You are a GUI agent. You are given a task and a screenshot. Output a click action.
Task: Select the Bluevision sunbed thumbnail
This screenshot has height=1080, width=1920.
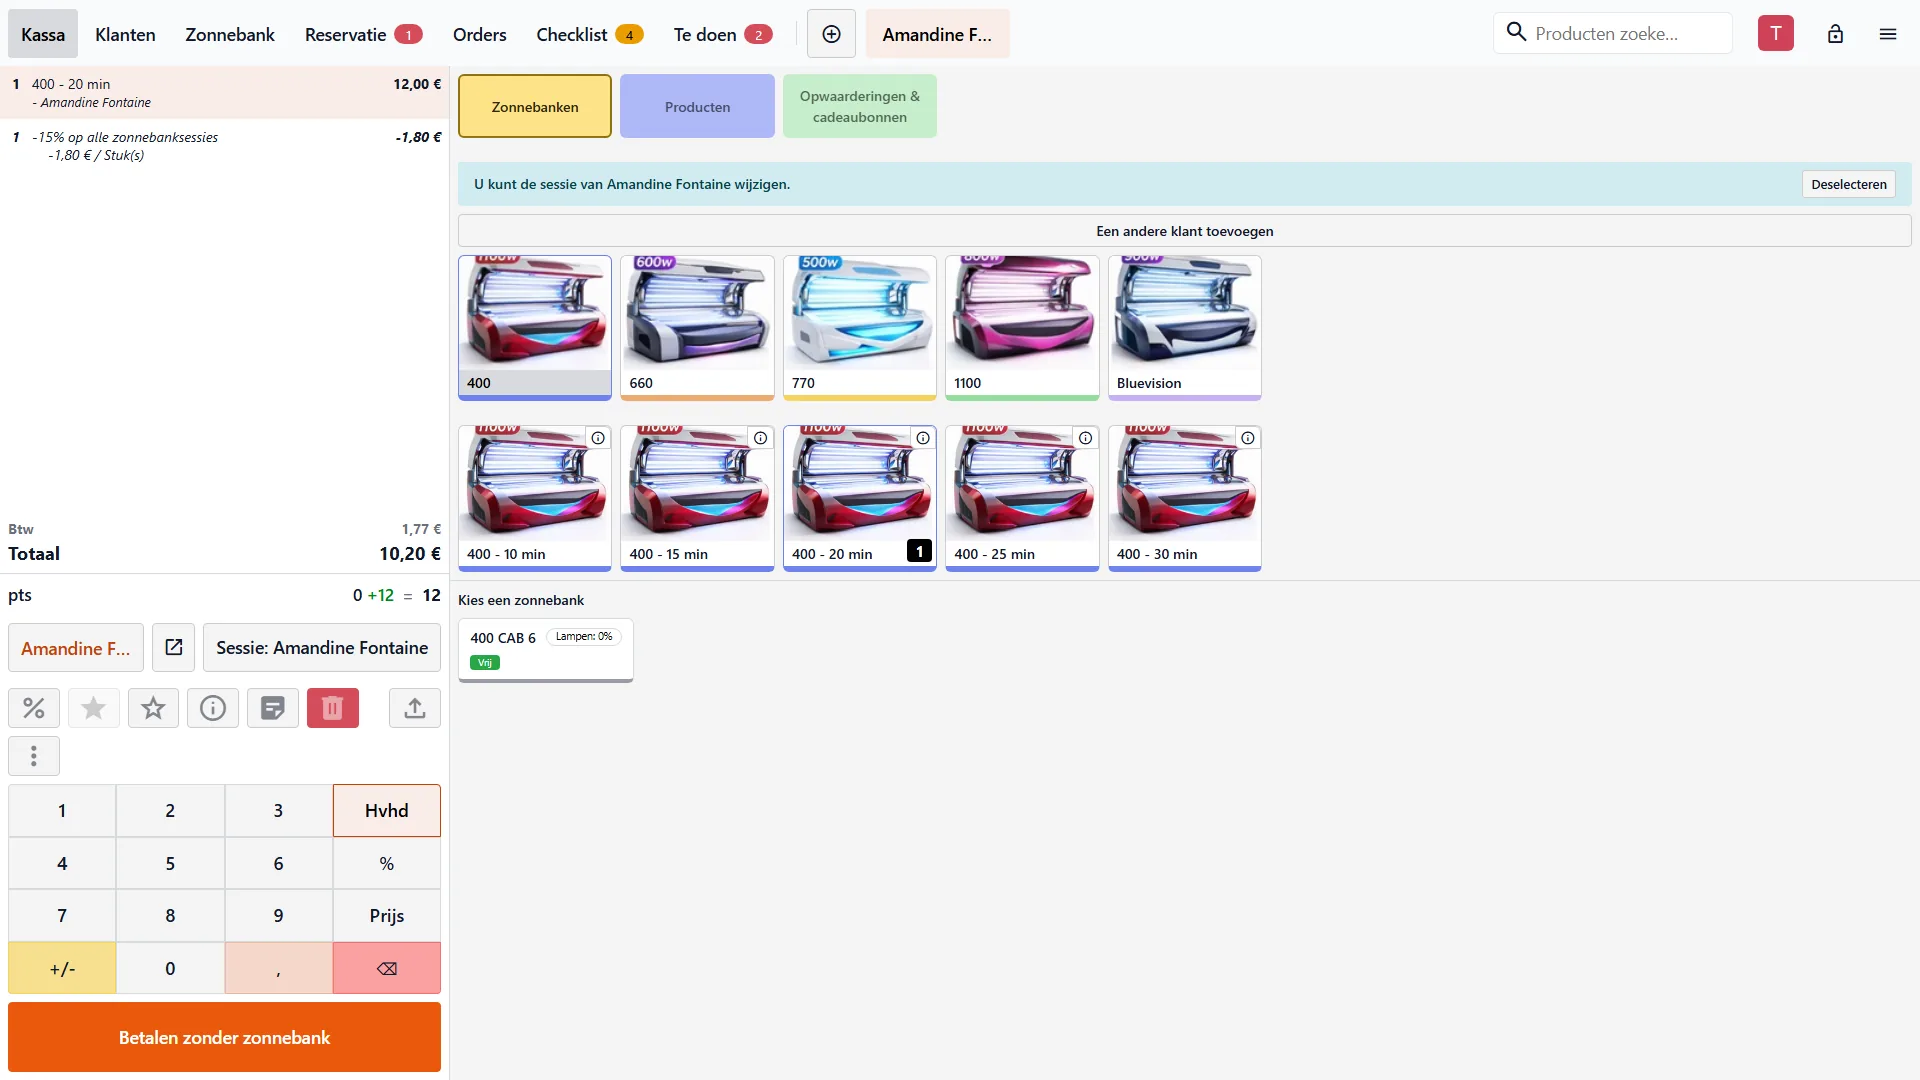(x=1185, y=328)
